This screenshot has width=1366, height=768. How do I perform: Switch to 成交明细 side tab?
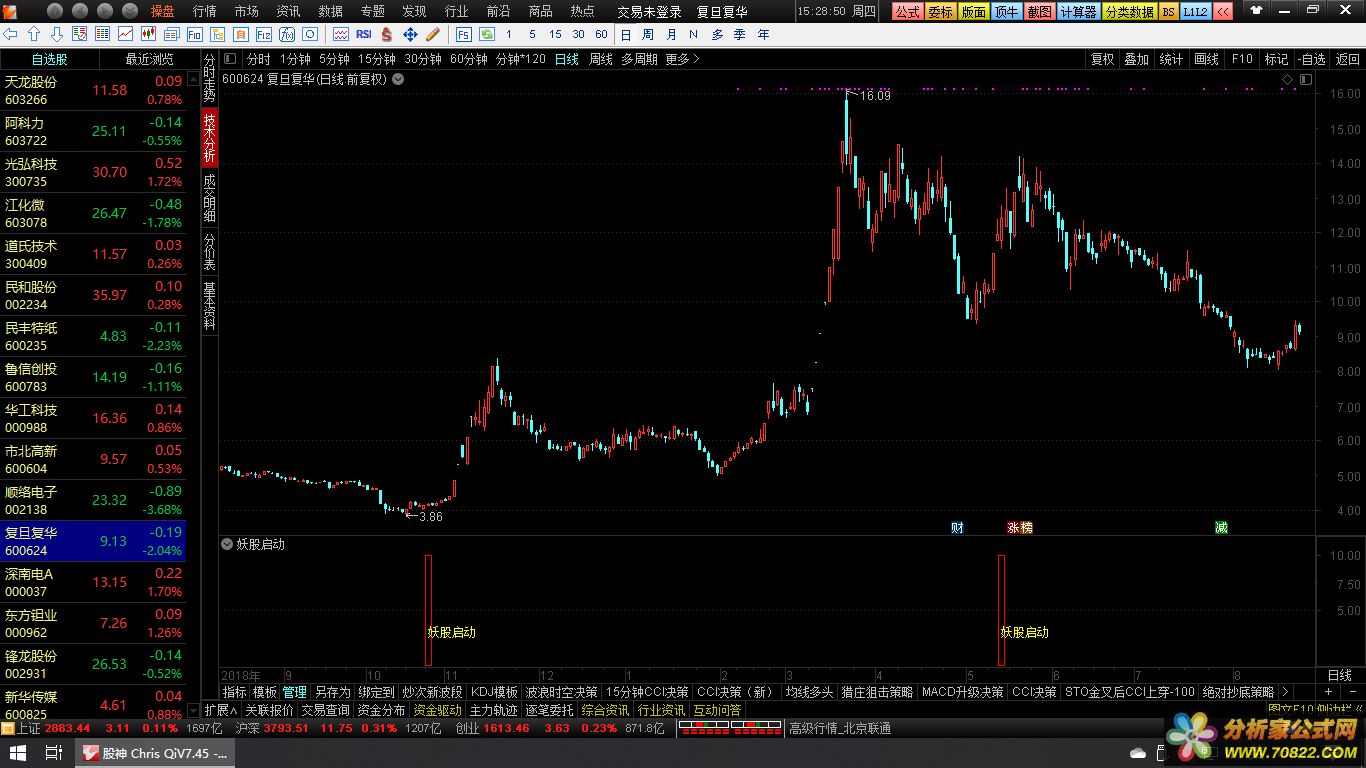point(209,198)
